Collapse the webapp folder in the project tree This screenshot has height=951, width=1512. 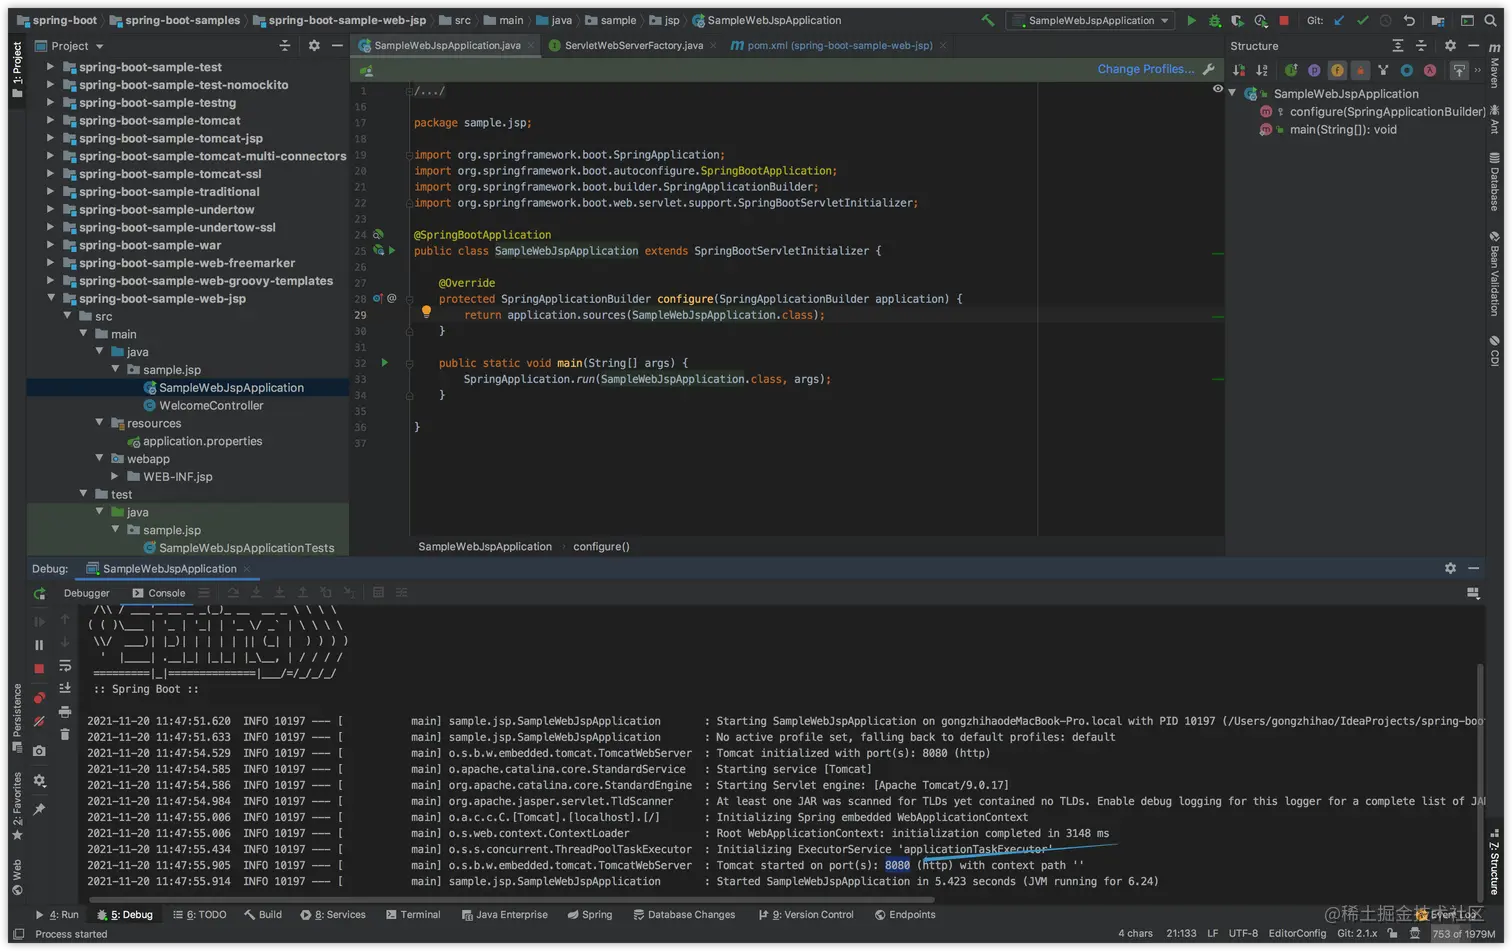[x=99, y=459]
